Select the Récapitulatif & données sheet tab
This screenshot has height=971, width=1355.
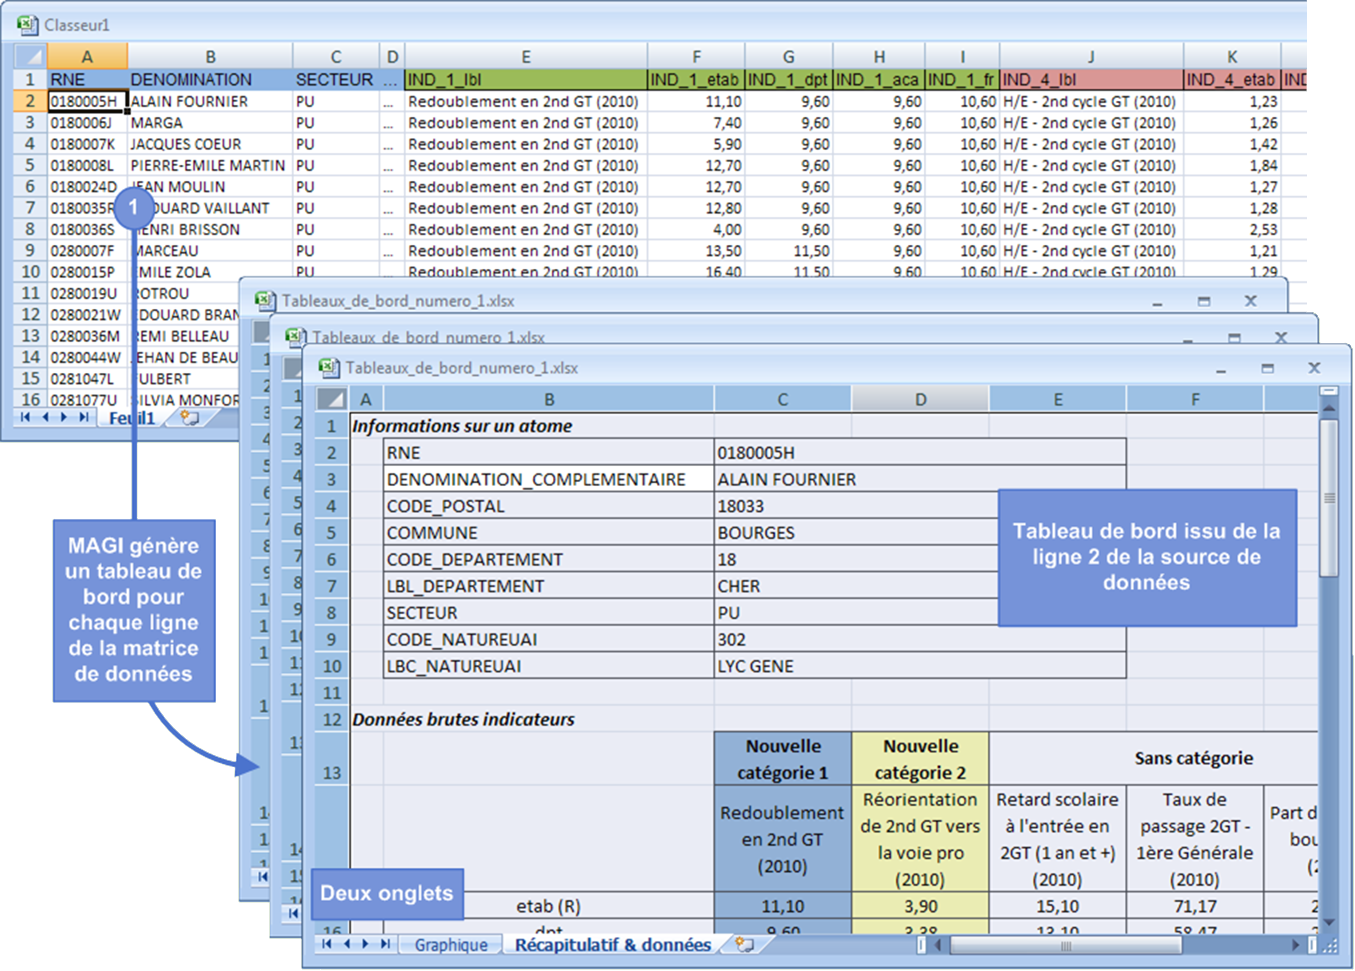click(612, 945)
